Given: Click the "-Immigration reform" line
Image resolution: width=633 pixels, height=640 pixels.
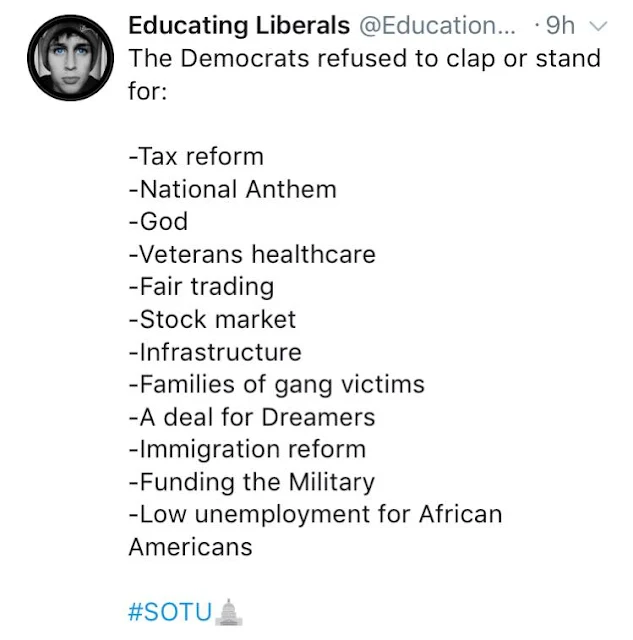Looking at the screenshot, I should 247,449.
